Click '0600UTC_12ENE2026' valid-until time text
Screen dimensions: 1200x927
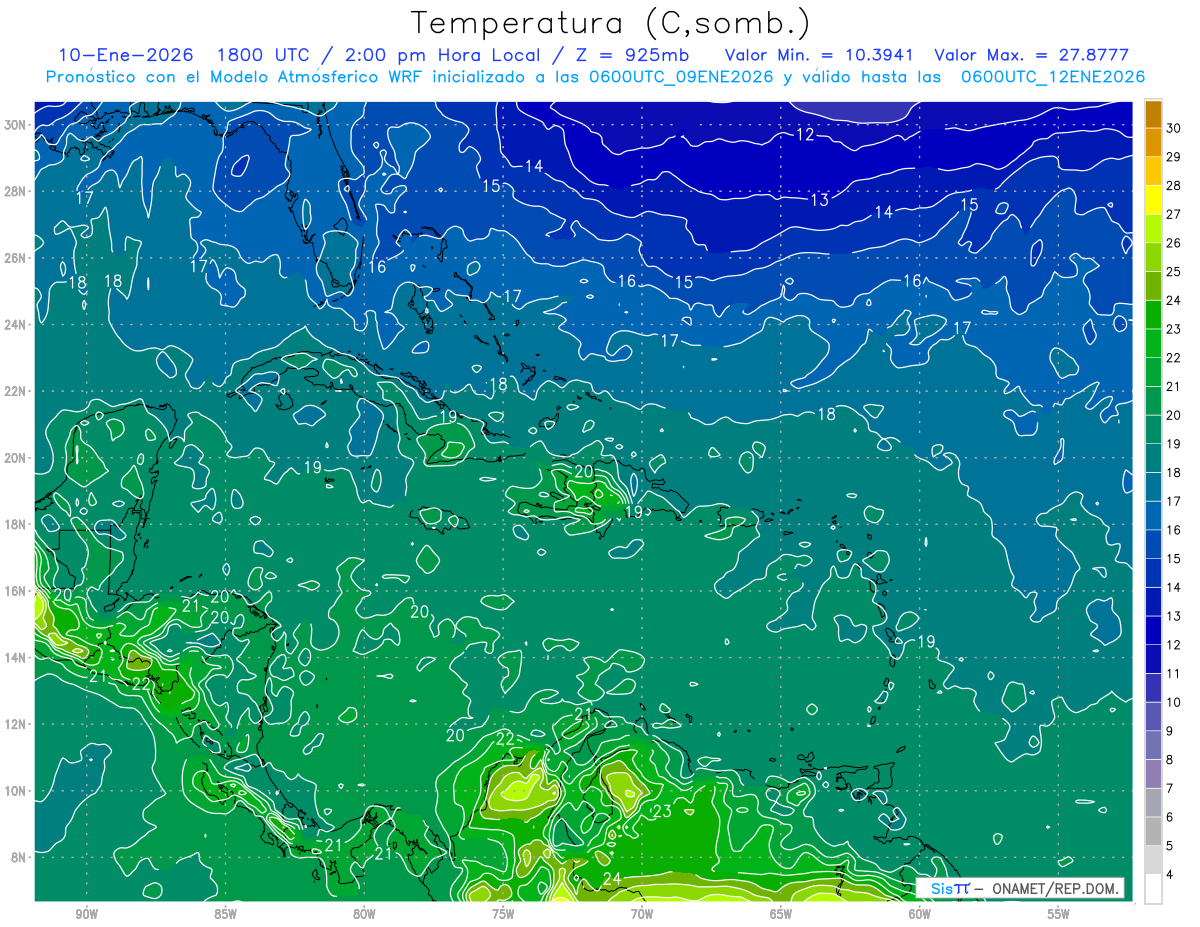pos(1053,77)
